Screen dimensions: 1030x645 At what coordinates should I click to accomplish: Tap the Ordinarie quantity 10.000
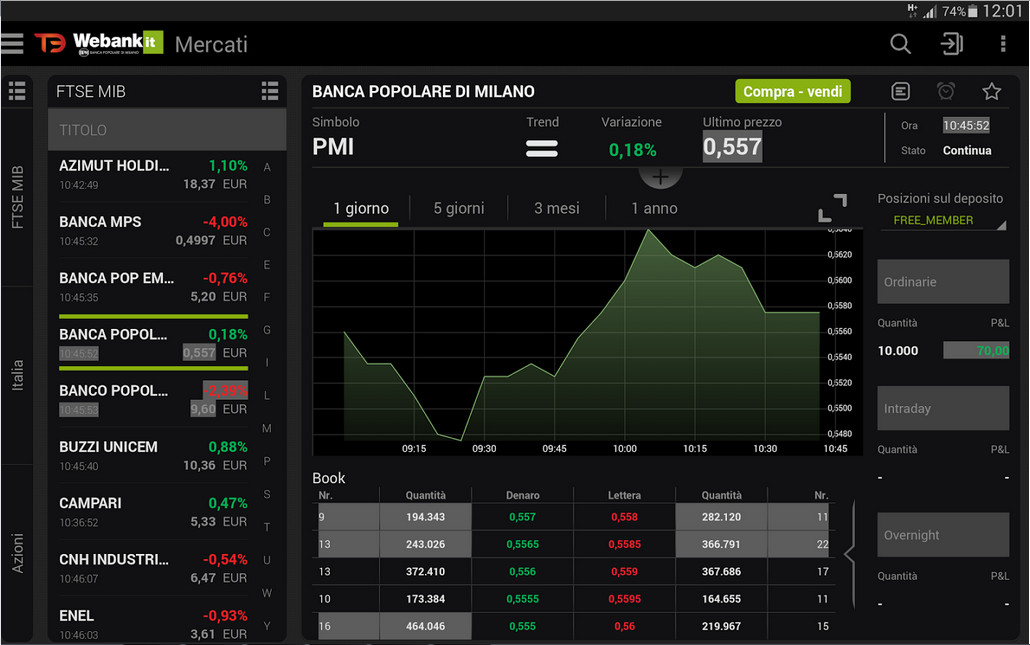coord(898,351)
